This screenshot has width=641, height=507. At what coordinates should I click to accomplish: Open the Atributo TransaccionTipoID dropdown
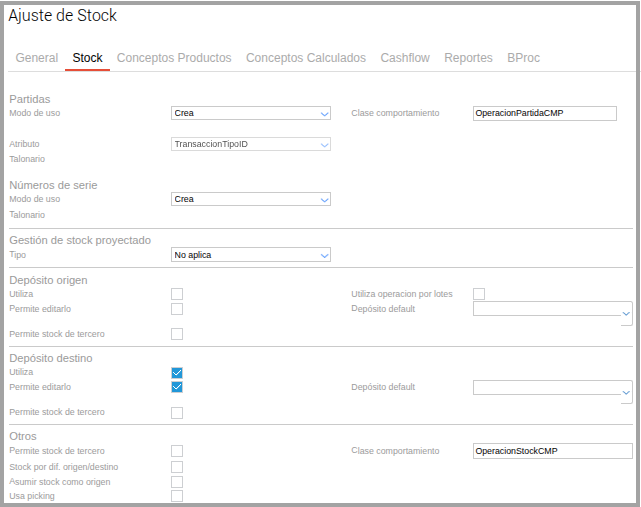tap(251, 144)
